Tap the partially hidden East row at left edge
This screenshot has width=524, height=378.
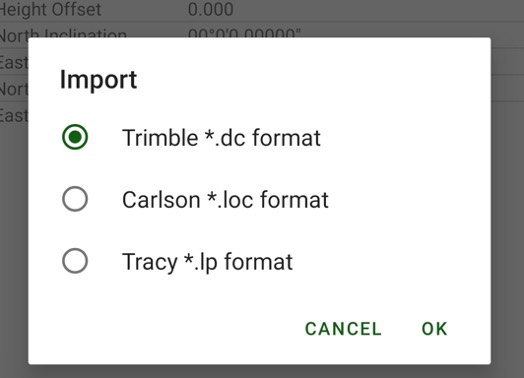[x=14, y=62]
